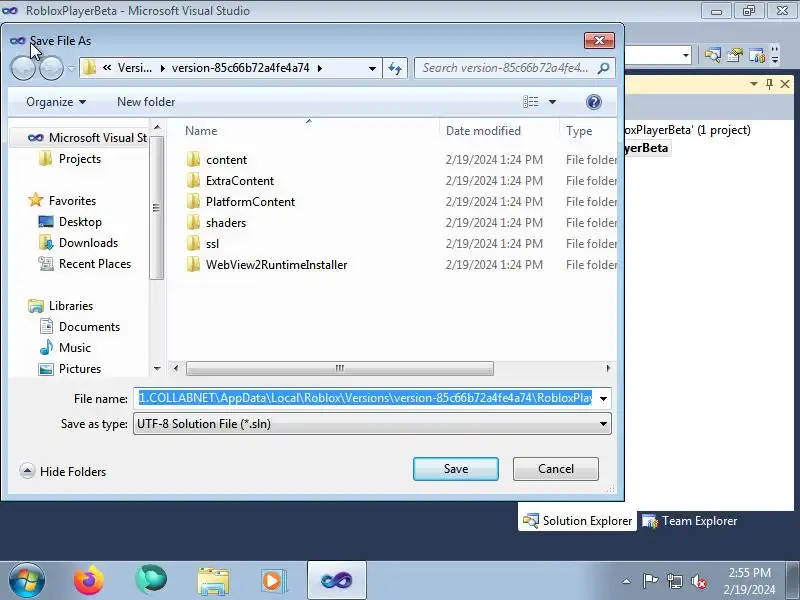Select the shaders folder
The image size is (800, 600).
[226, 223]
